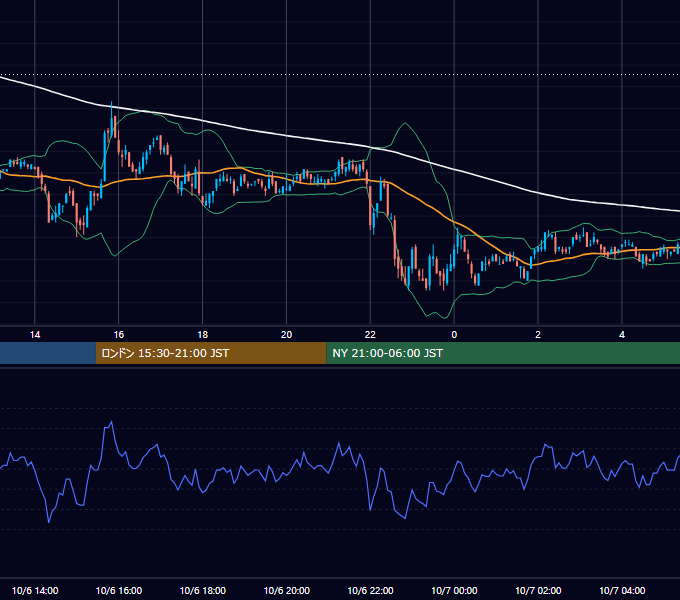Click the 10/6 14:00 date label
Viewport: 680px width, 600px height.
35,590
